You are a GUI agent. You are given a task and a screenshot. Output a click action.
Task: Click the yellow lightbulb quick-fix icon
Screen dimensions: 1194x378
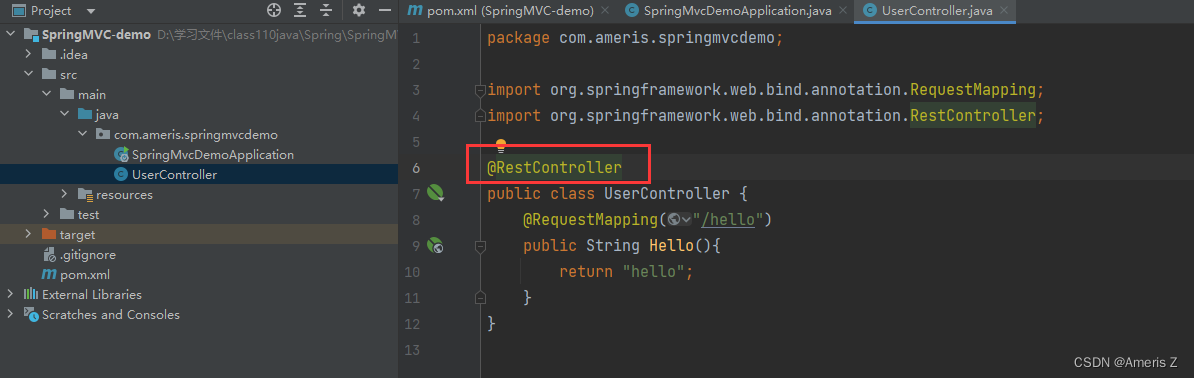(501, 145)
